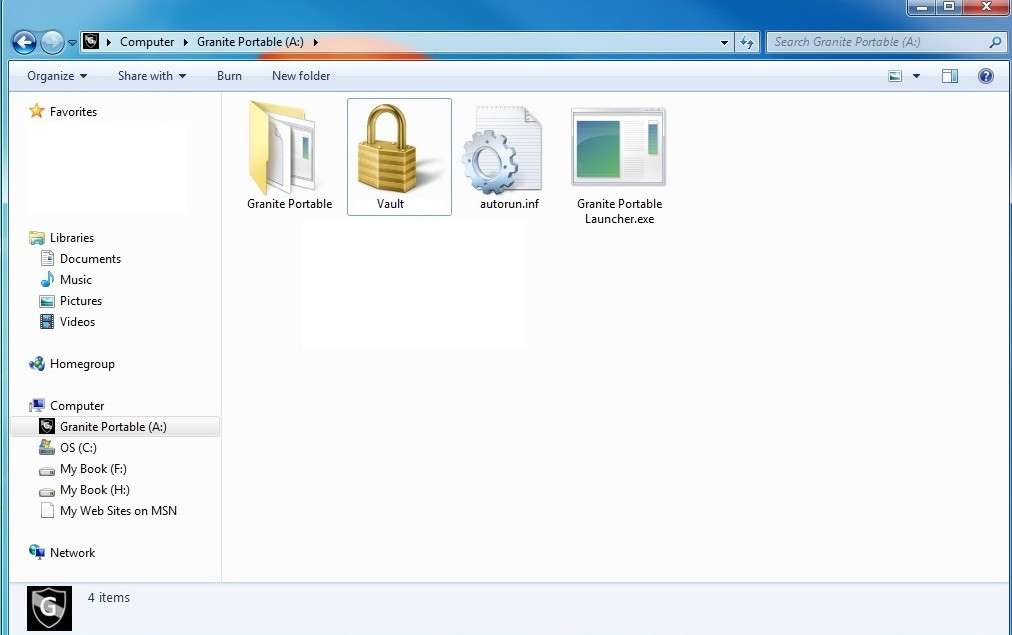Image resolution: width=1012 pixels, height=635 pixels.
Task: Click the shield icon beside Granite Portable (A:)
Action: click(x=46, y=426)
